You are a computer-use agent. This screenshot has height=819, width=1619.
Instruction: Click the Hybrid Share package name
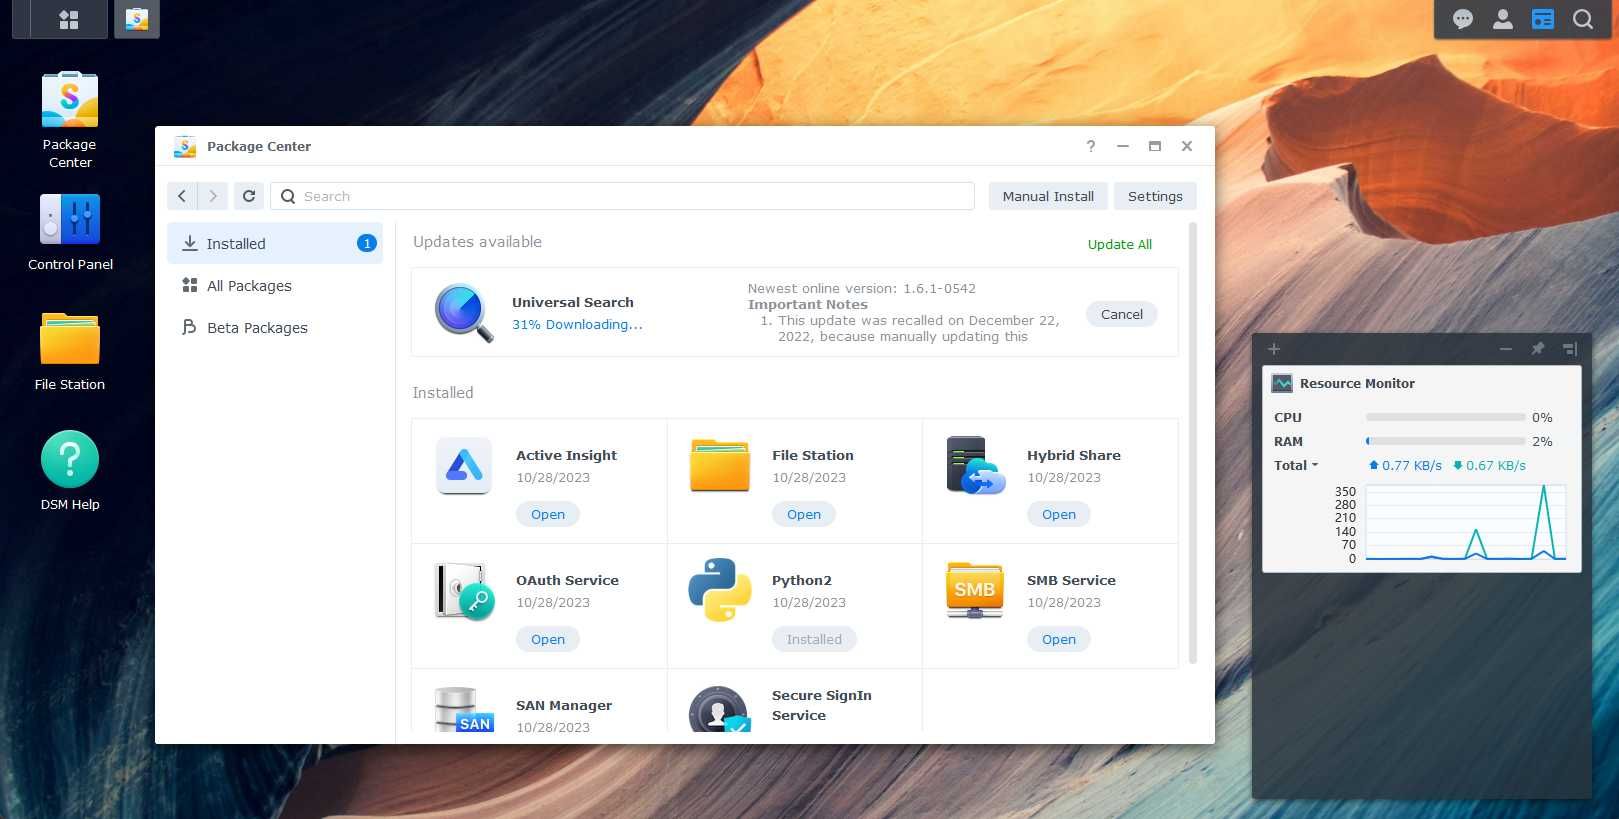1074,455
